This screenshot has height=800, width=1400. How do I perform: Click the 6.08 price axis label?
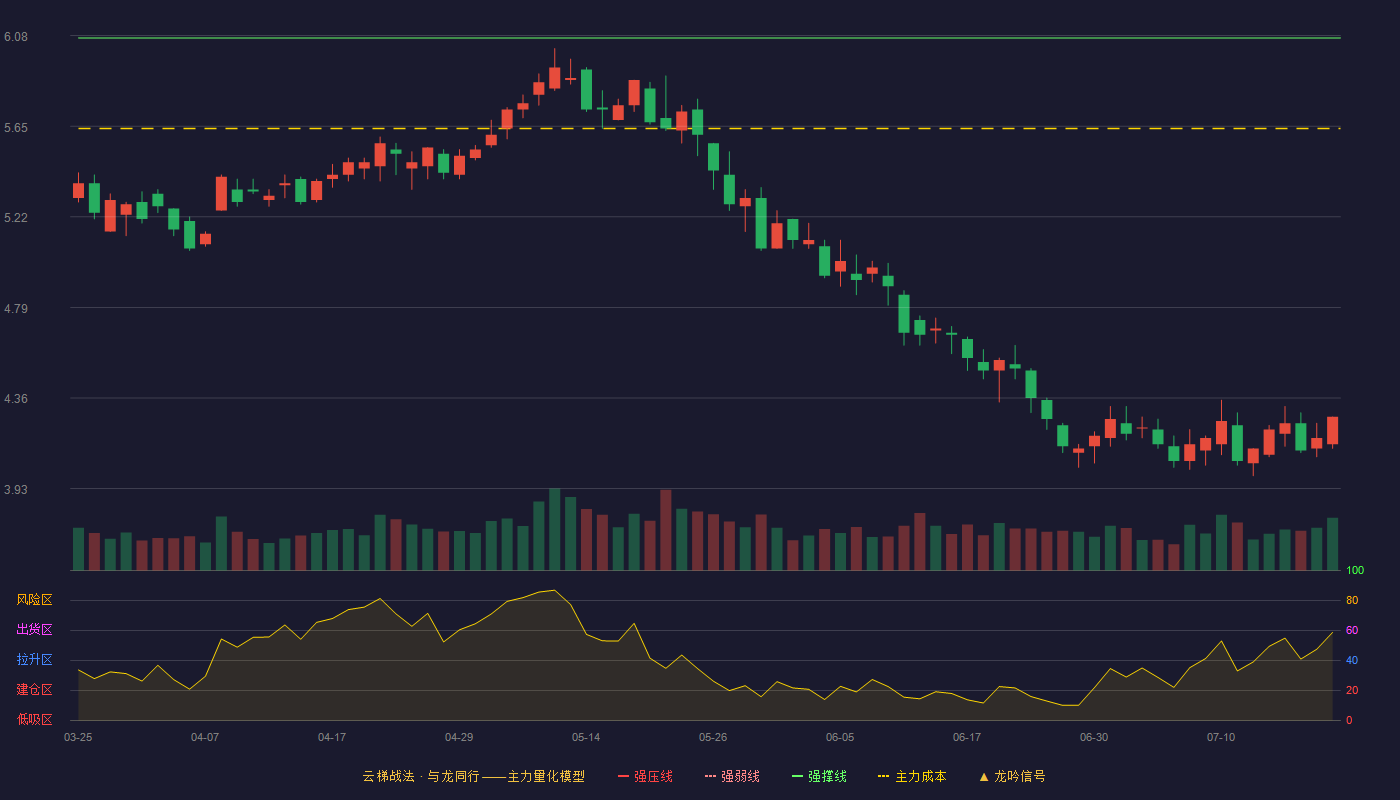click(16, 37)
